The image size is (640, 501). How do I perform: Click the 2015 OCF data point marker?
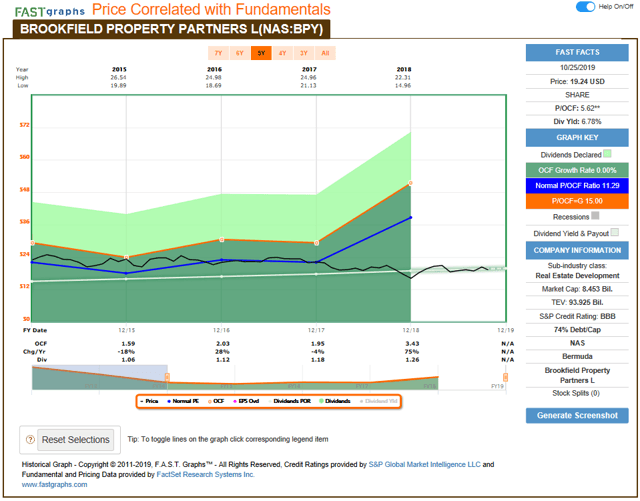pyautogui.click(x=127, y=257)
